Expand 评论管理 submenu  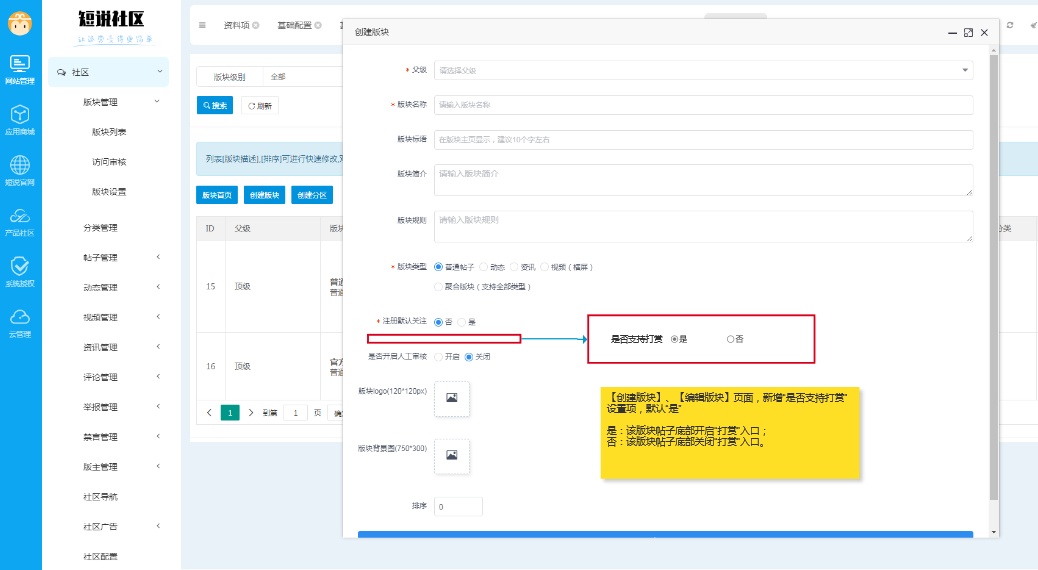point(158,376)
